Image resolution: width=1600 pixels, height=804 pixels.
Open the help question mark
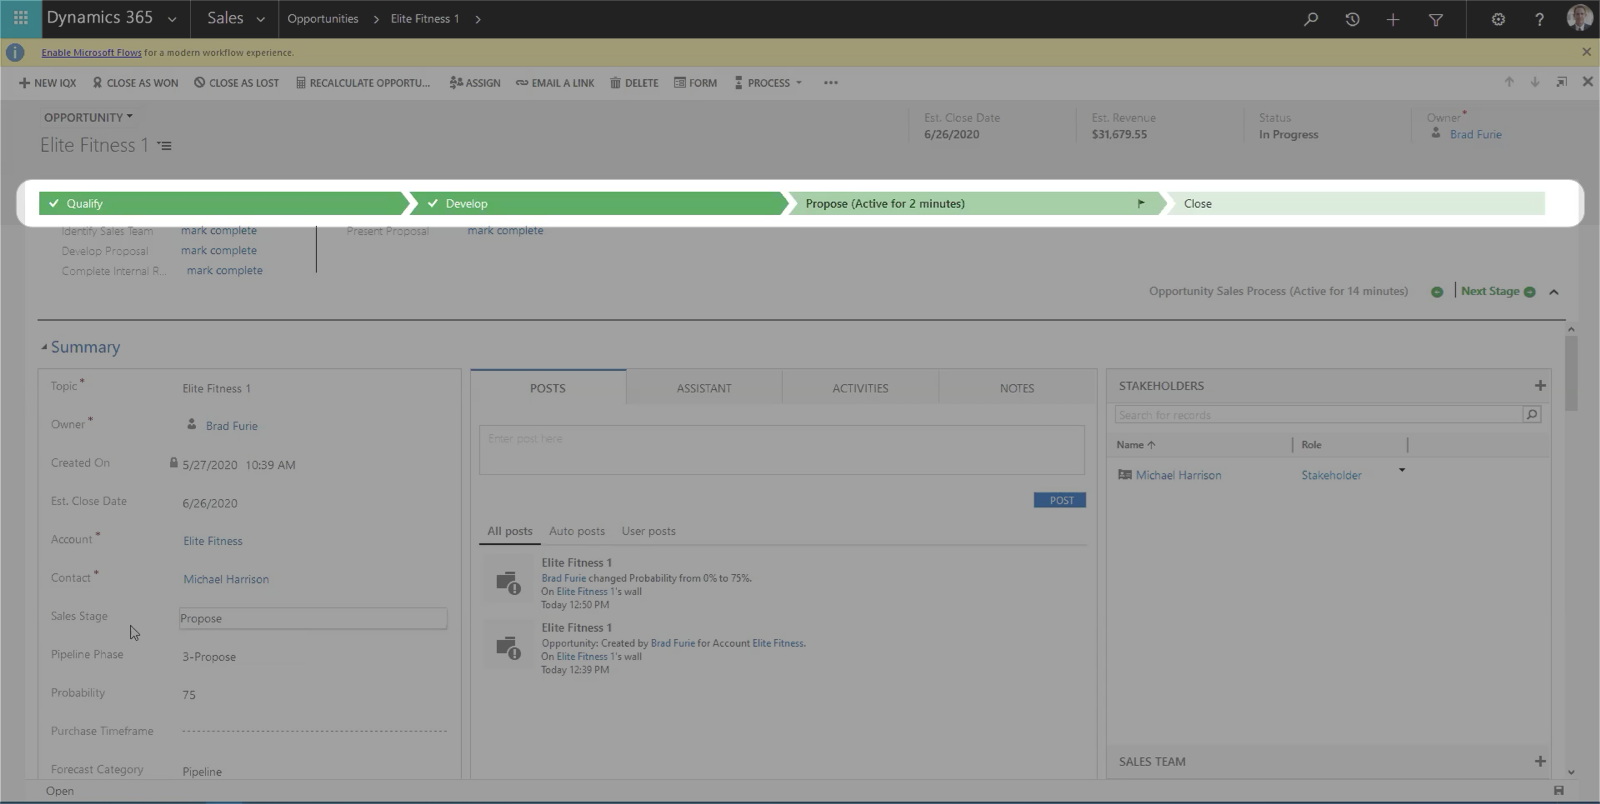click(x=1539, y=19)
